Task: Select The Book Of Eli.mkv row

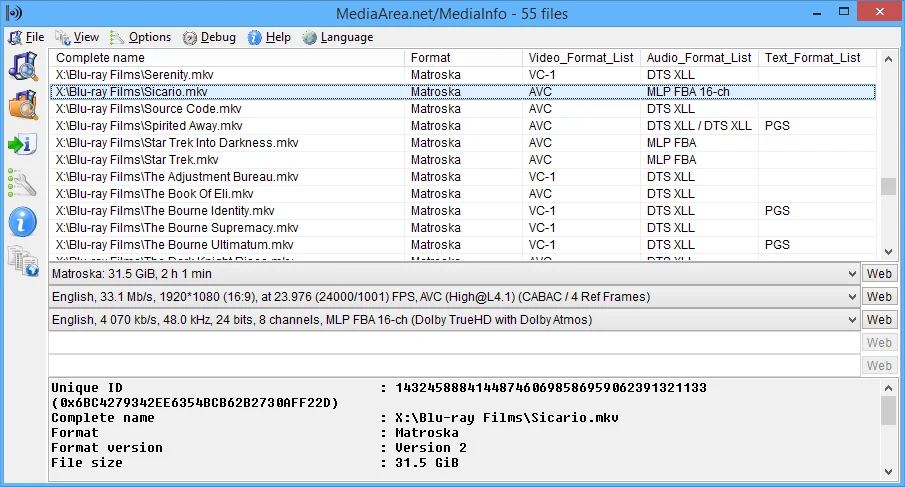Action: click(463, 194)
